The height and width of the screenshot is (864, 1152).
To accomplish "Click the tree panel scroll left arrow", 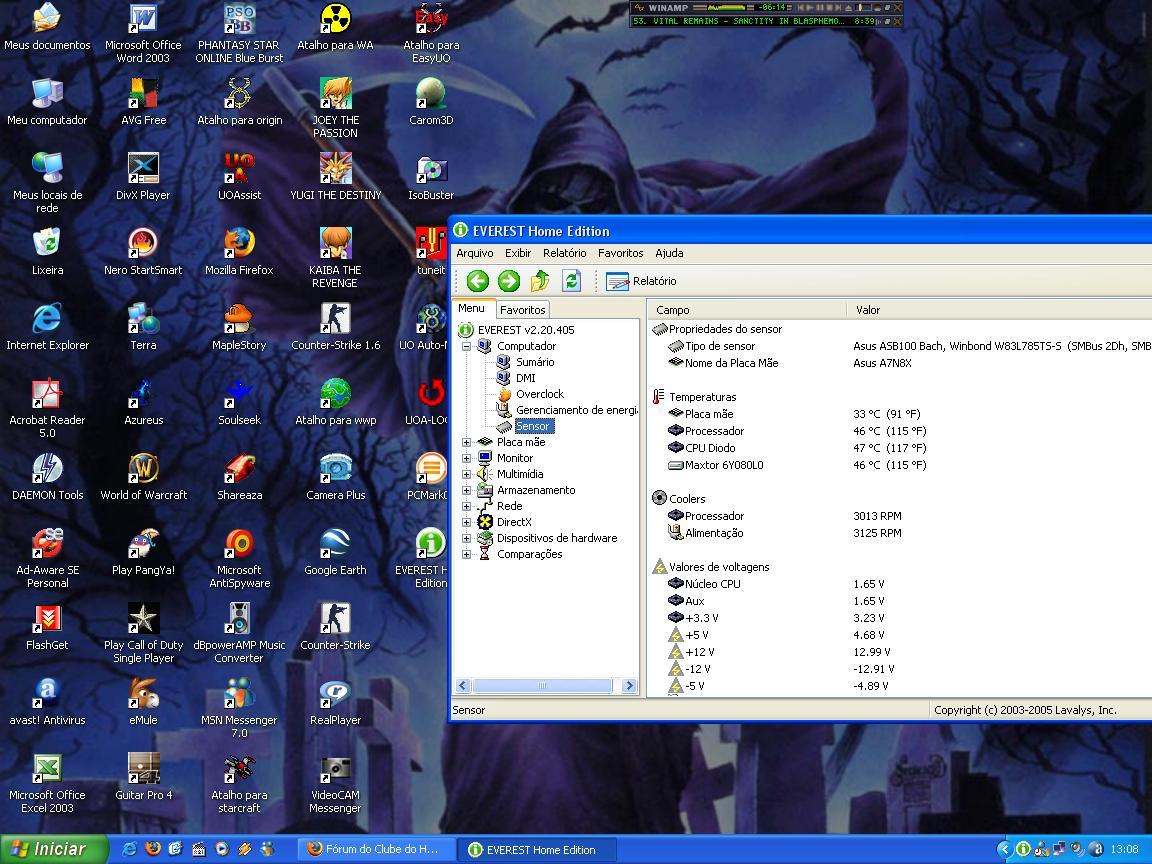I will tap(463, 685).
